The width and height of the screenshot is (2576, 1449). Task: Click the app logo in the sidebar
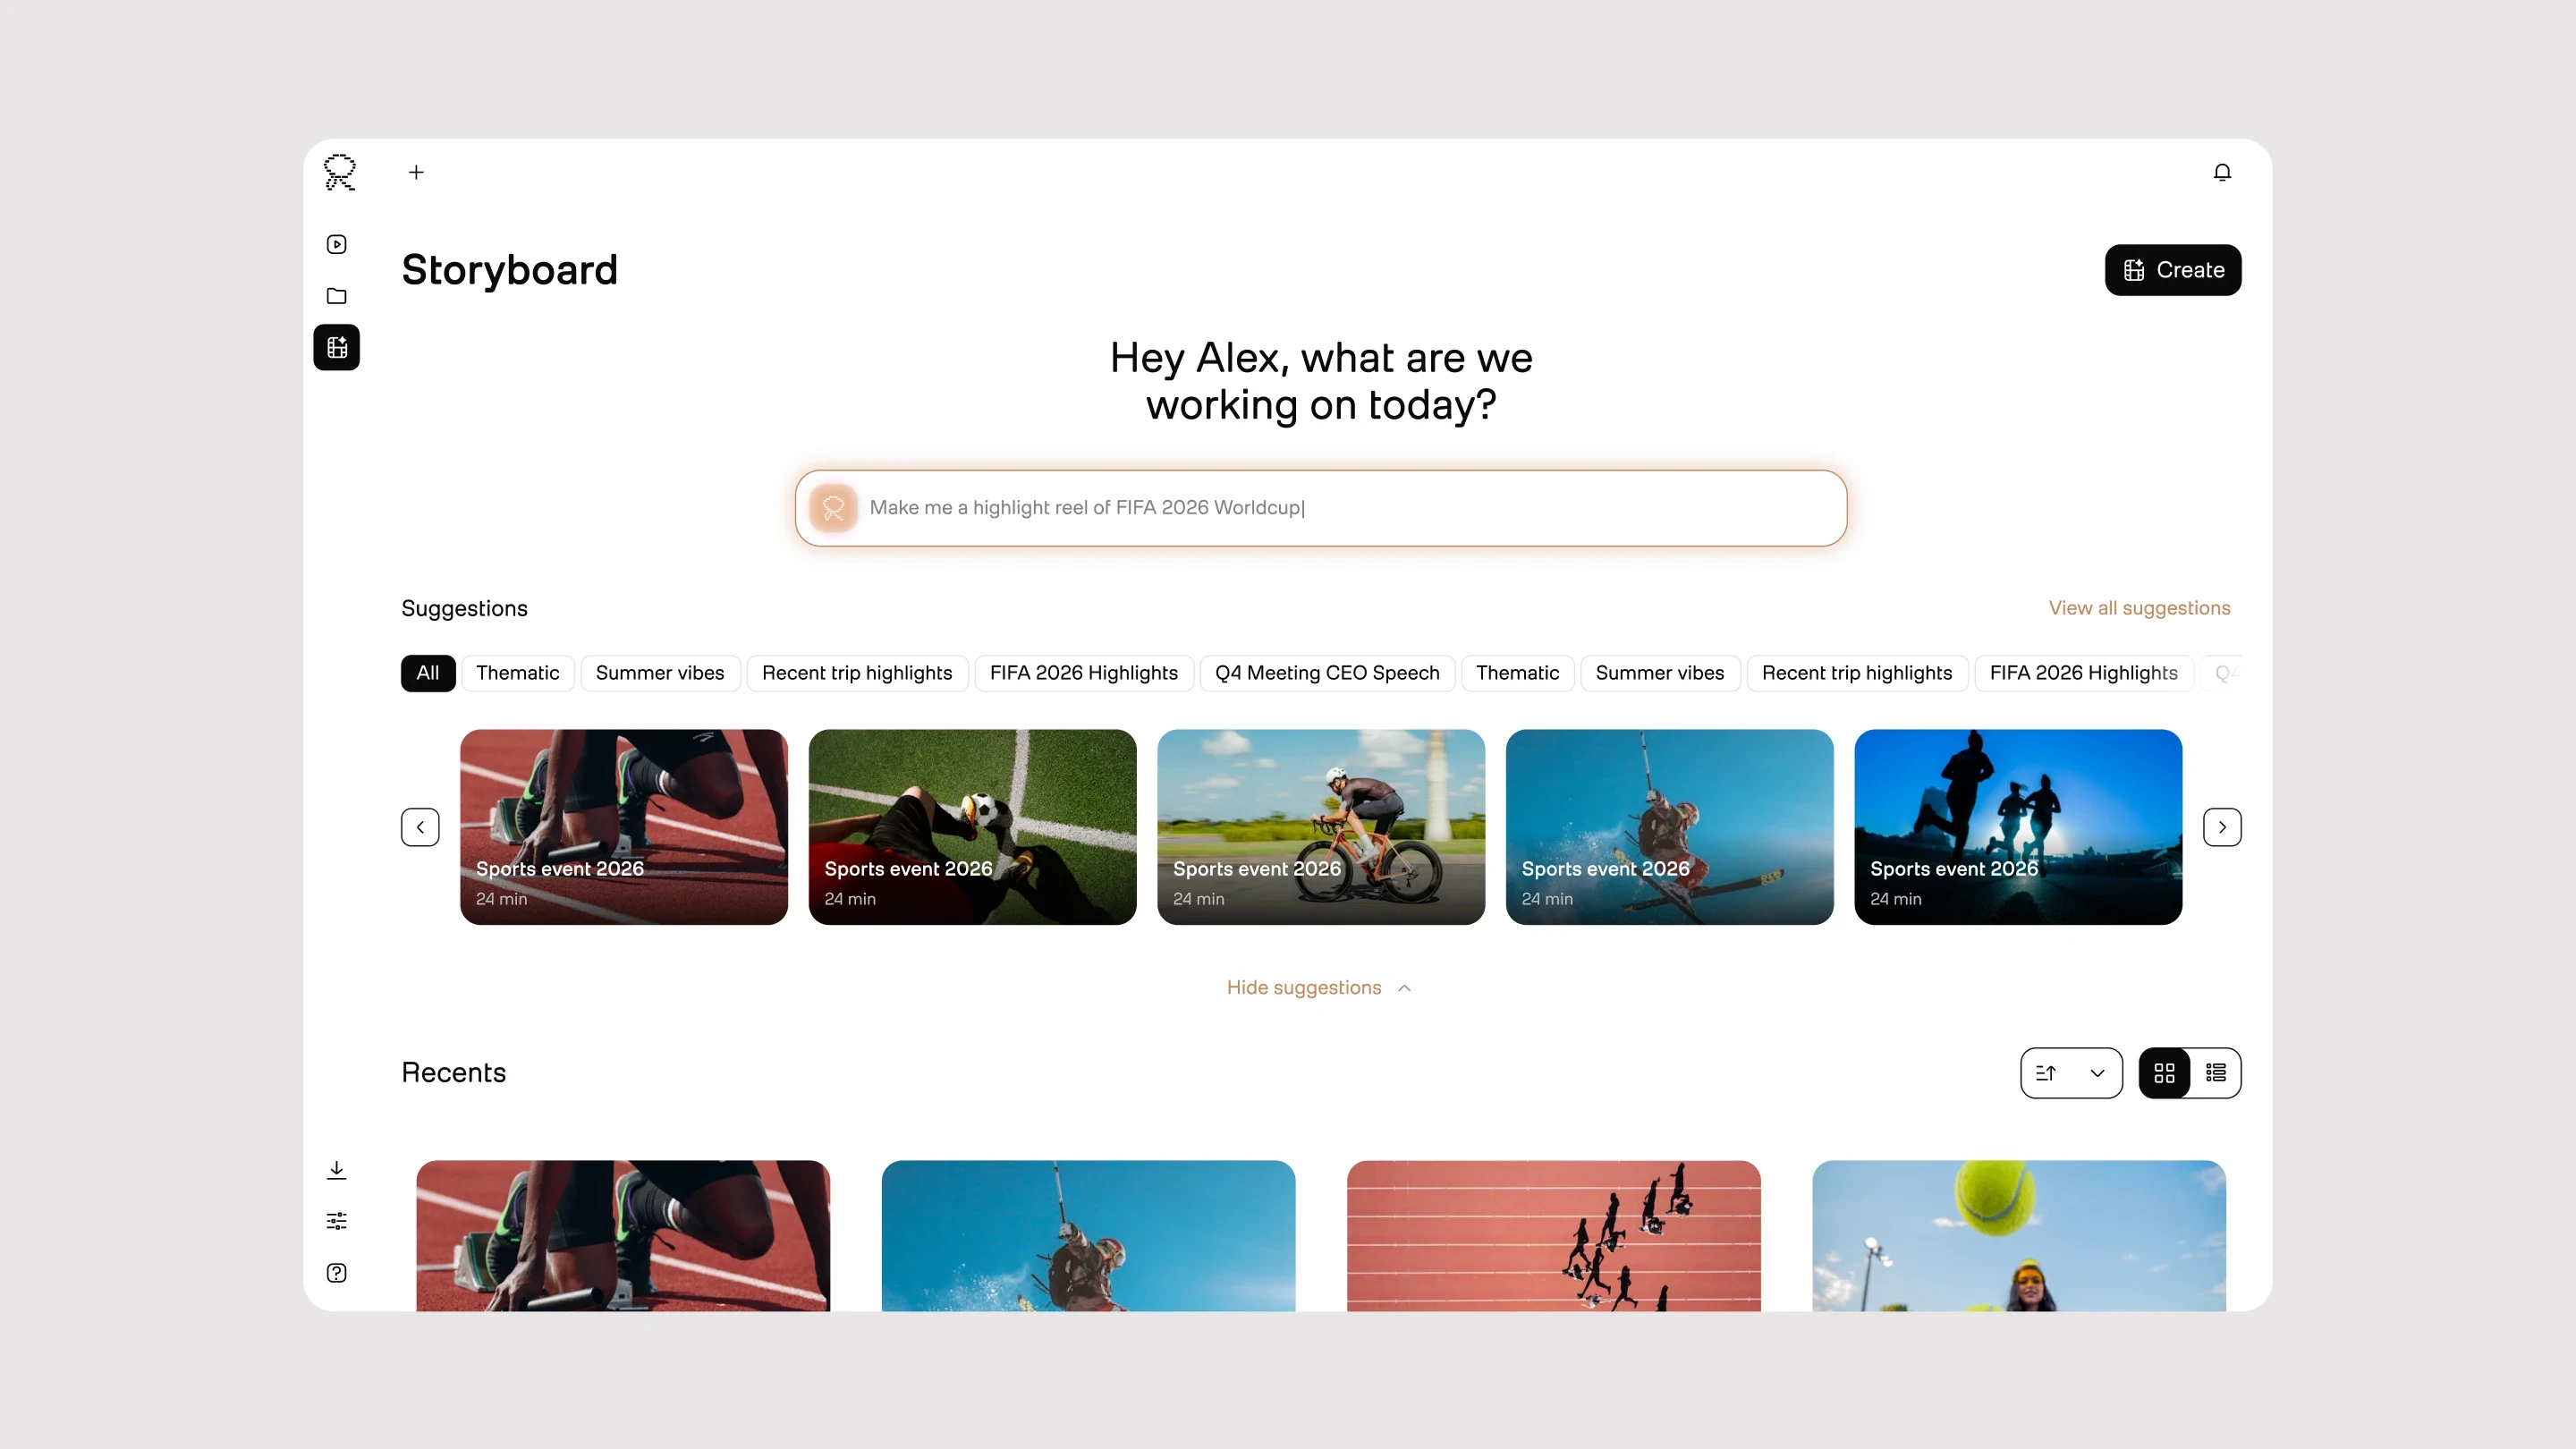[339, 172]
